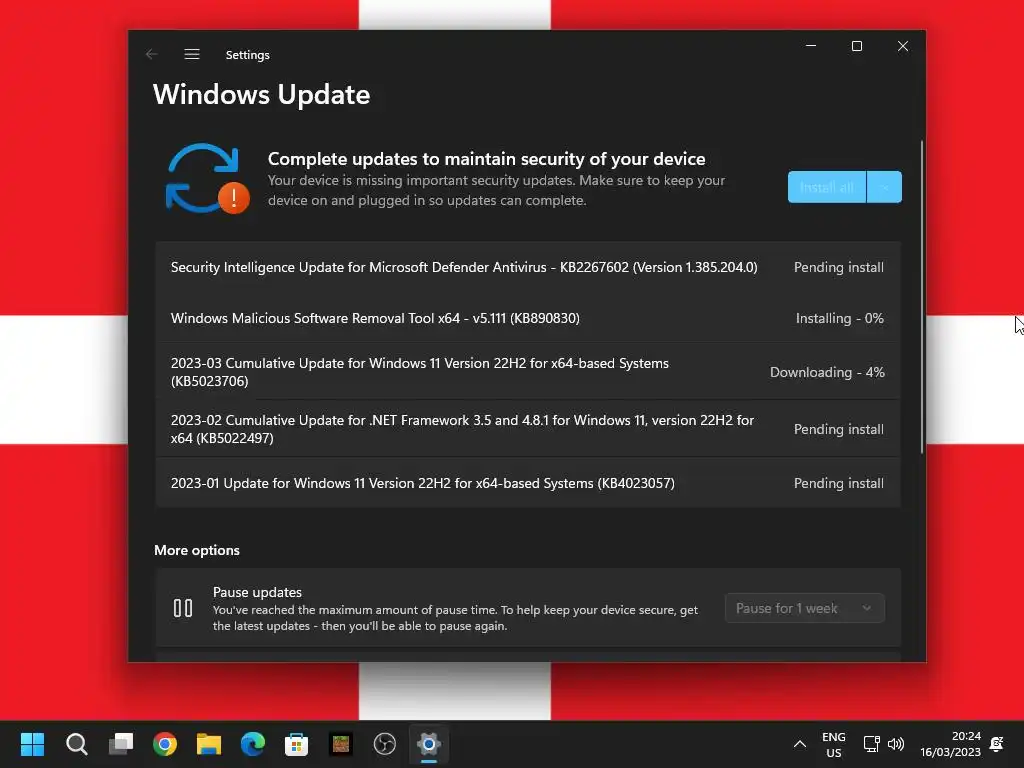
Task: Open the clock showing 20:24 16/03/2023
Action: pyautogui.click(x=950, y=744)
